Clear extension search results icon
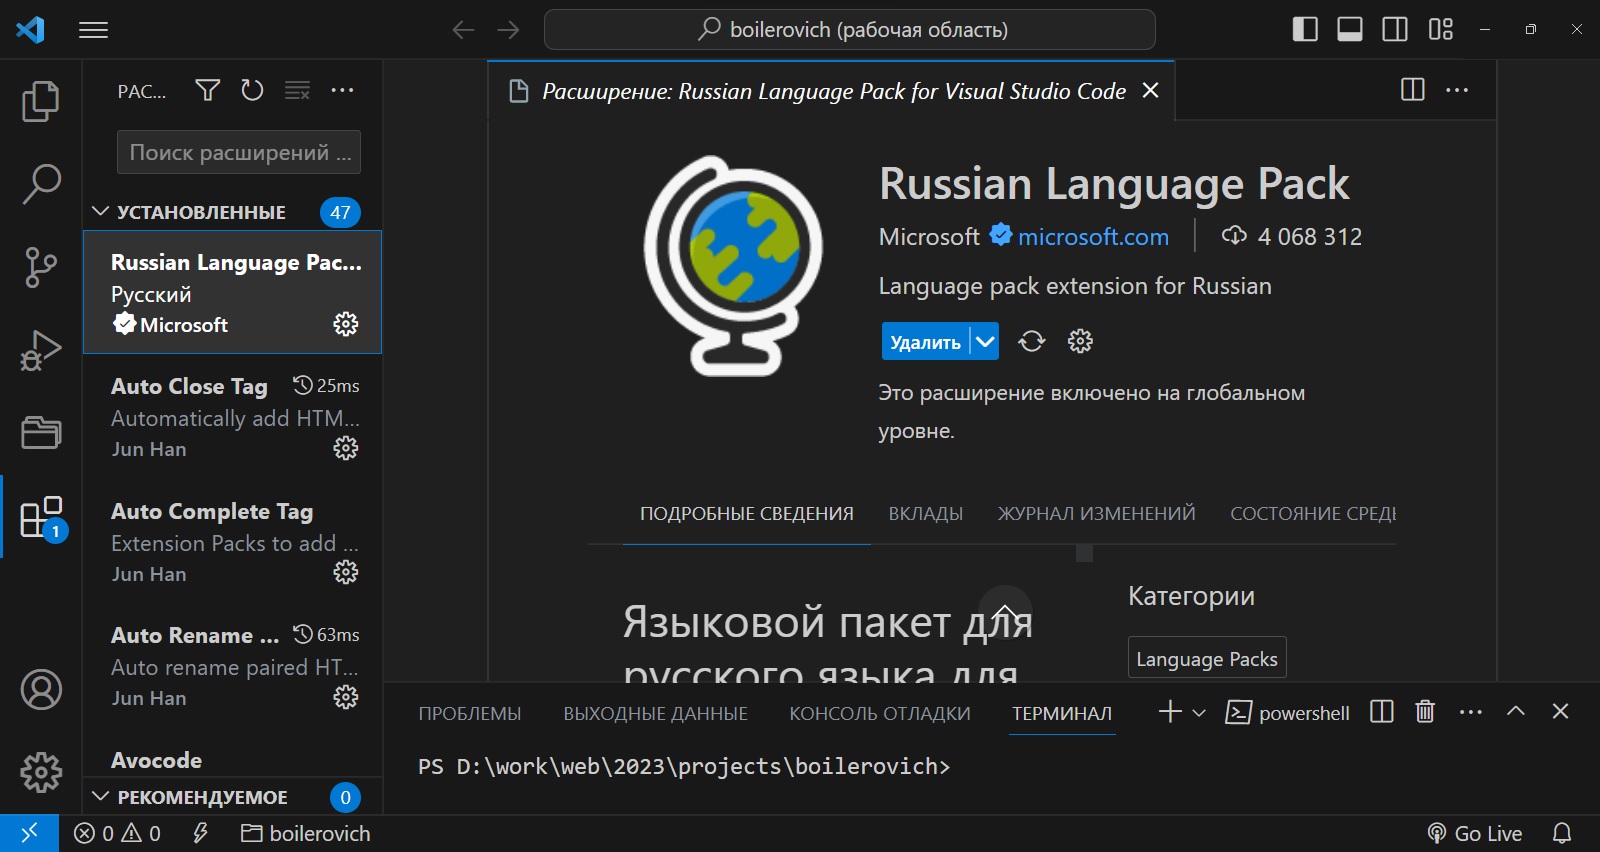 297,91
